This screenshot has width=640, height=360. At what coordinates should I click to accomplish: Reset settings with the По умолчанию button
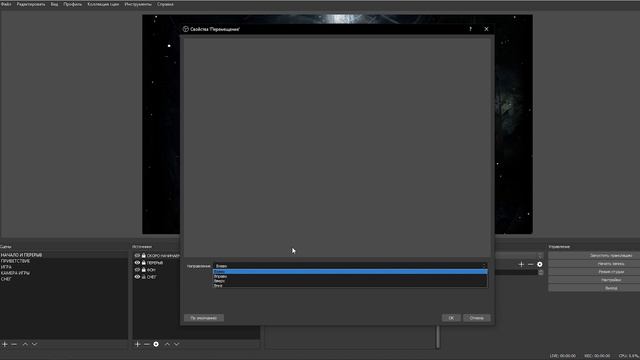pos(204,318)
